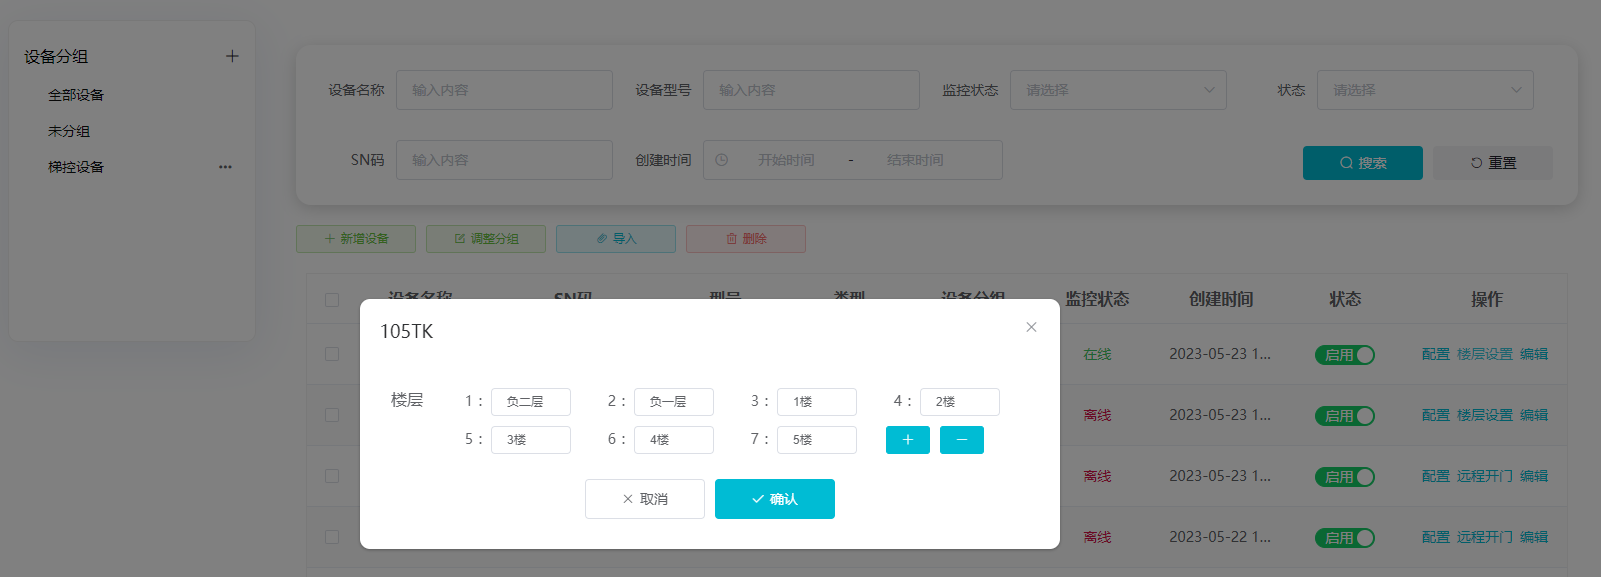Click the 重置 button
The width and height of the screenshot is (1601, 577).
[1493, 163]
